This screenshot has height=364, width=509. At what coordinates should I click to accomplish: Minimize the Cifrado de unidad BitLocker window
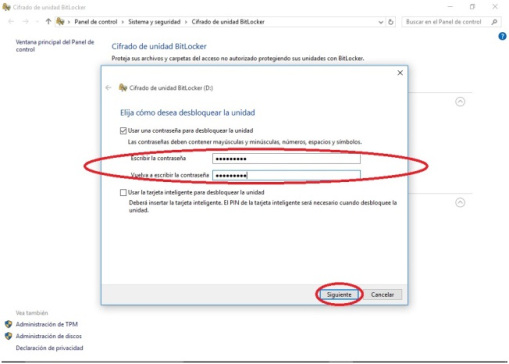pyautogui.click(x=450, y=7)
